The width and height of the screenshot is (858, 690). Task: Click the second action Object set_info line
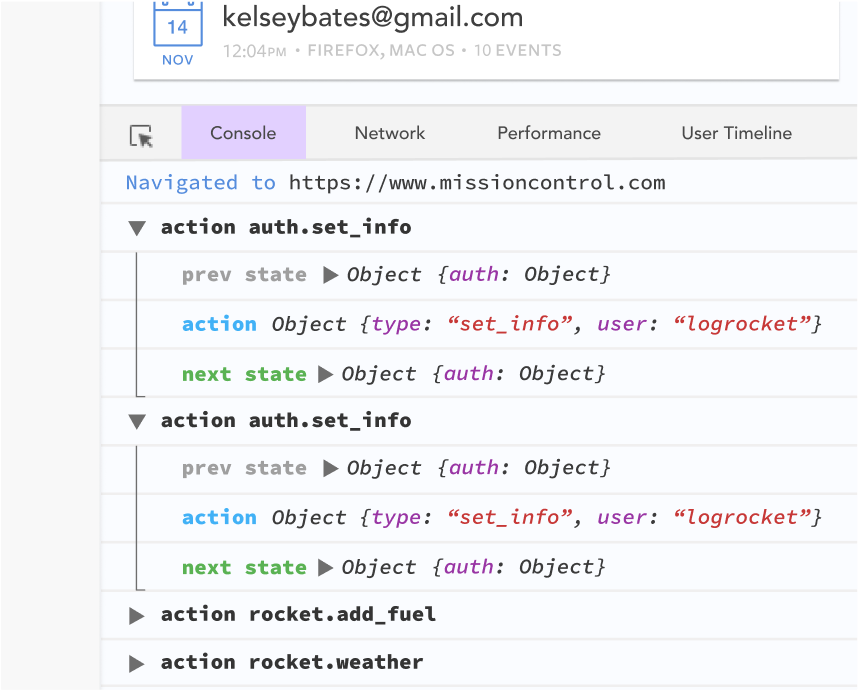(x=501, y=517)
